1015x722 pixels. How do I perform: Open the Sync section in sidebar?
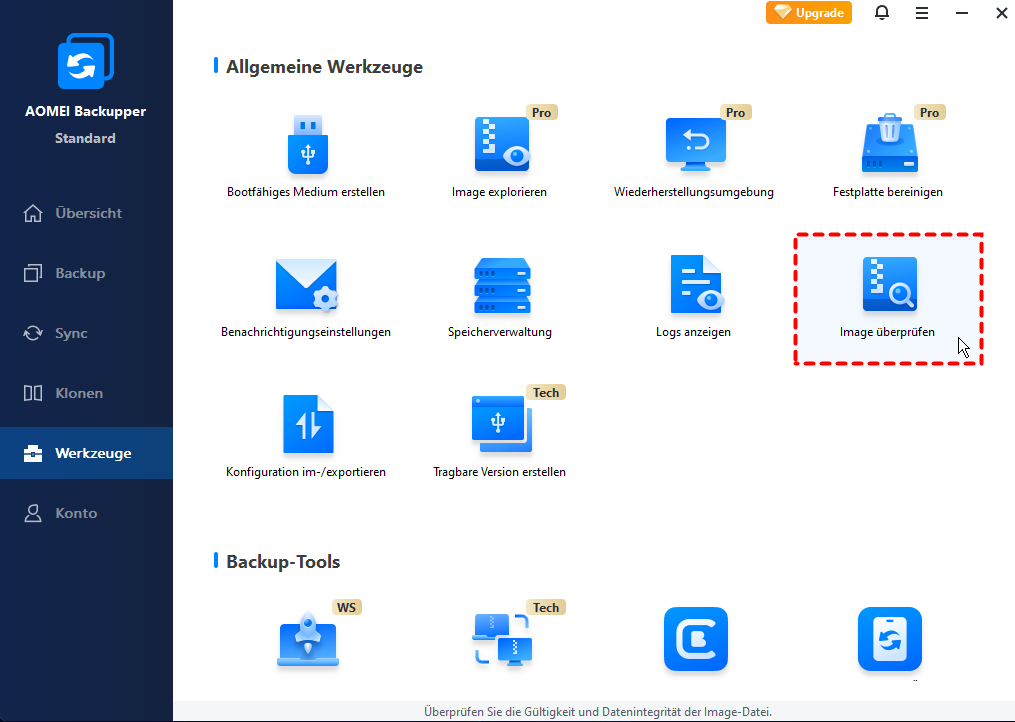point(86,333)
